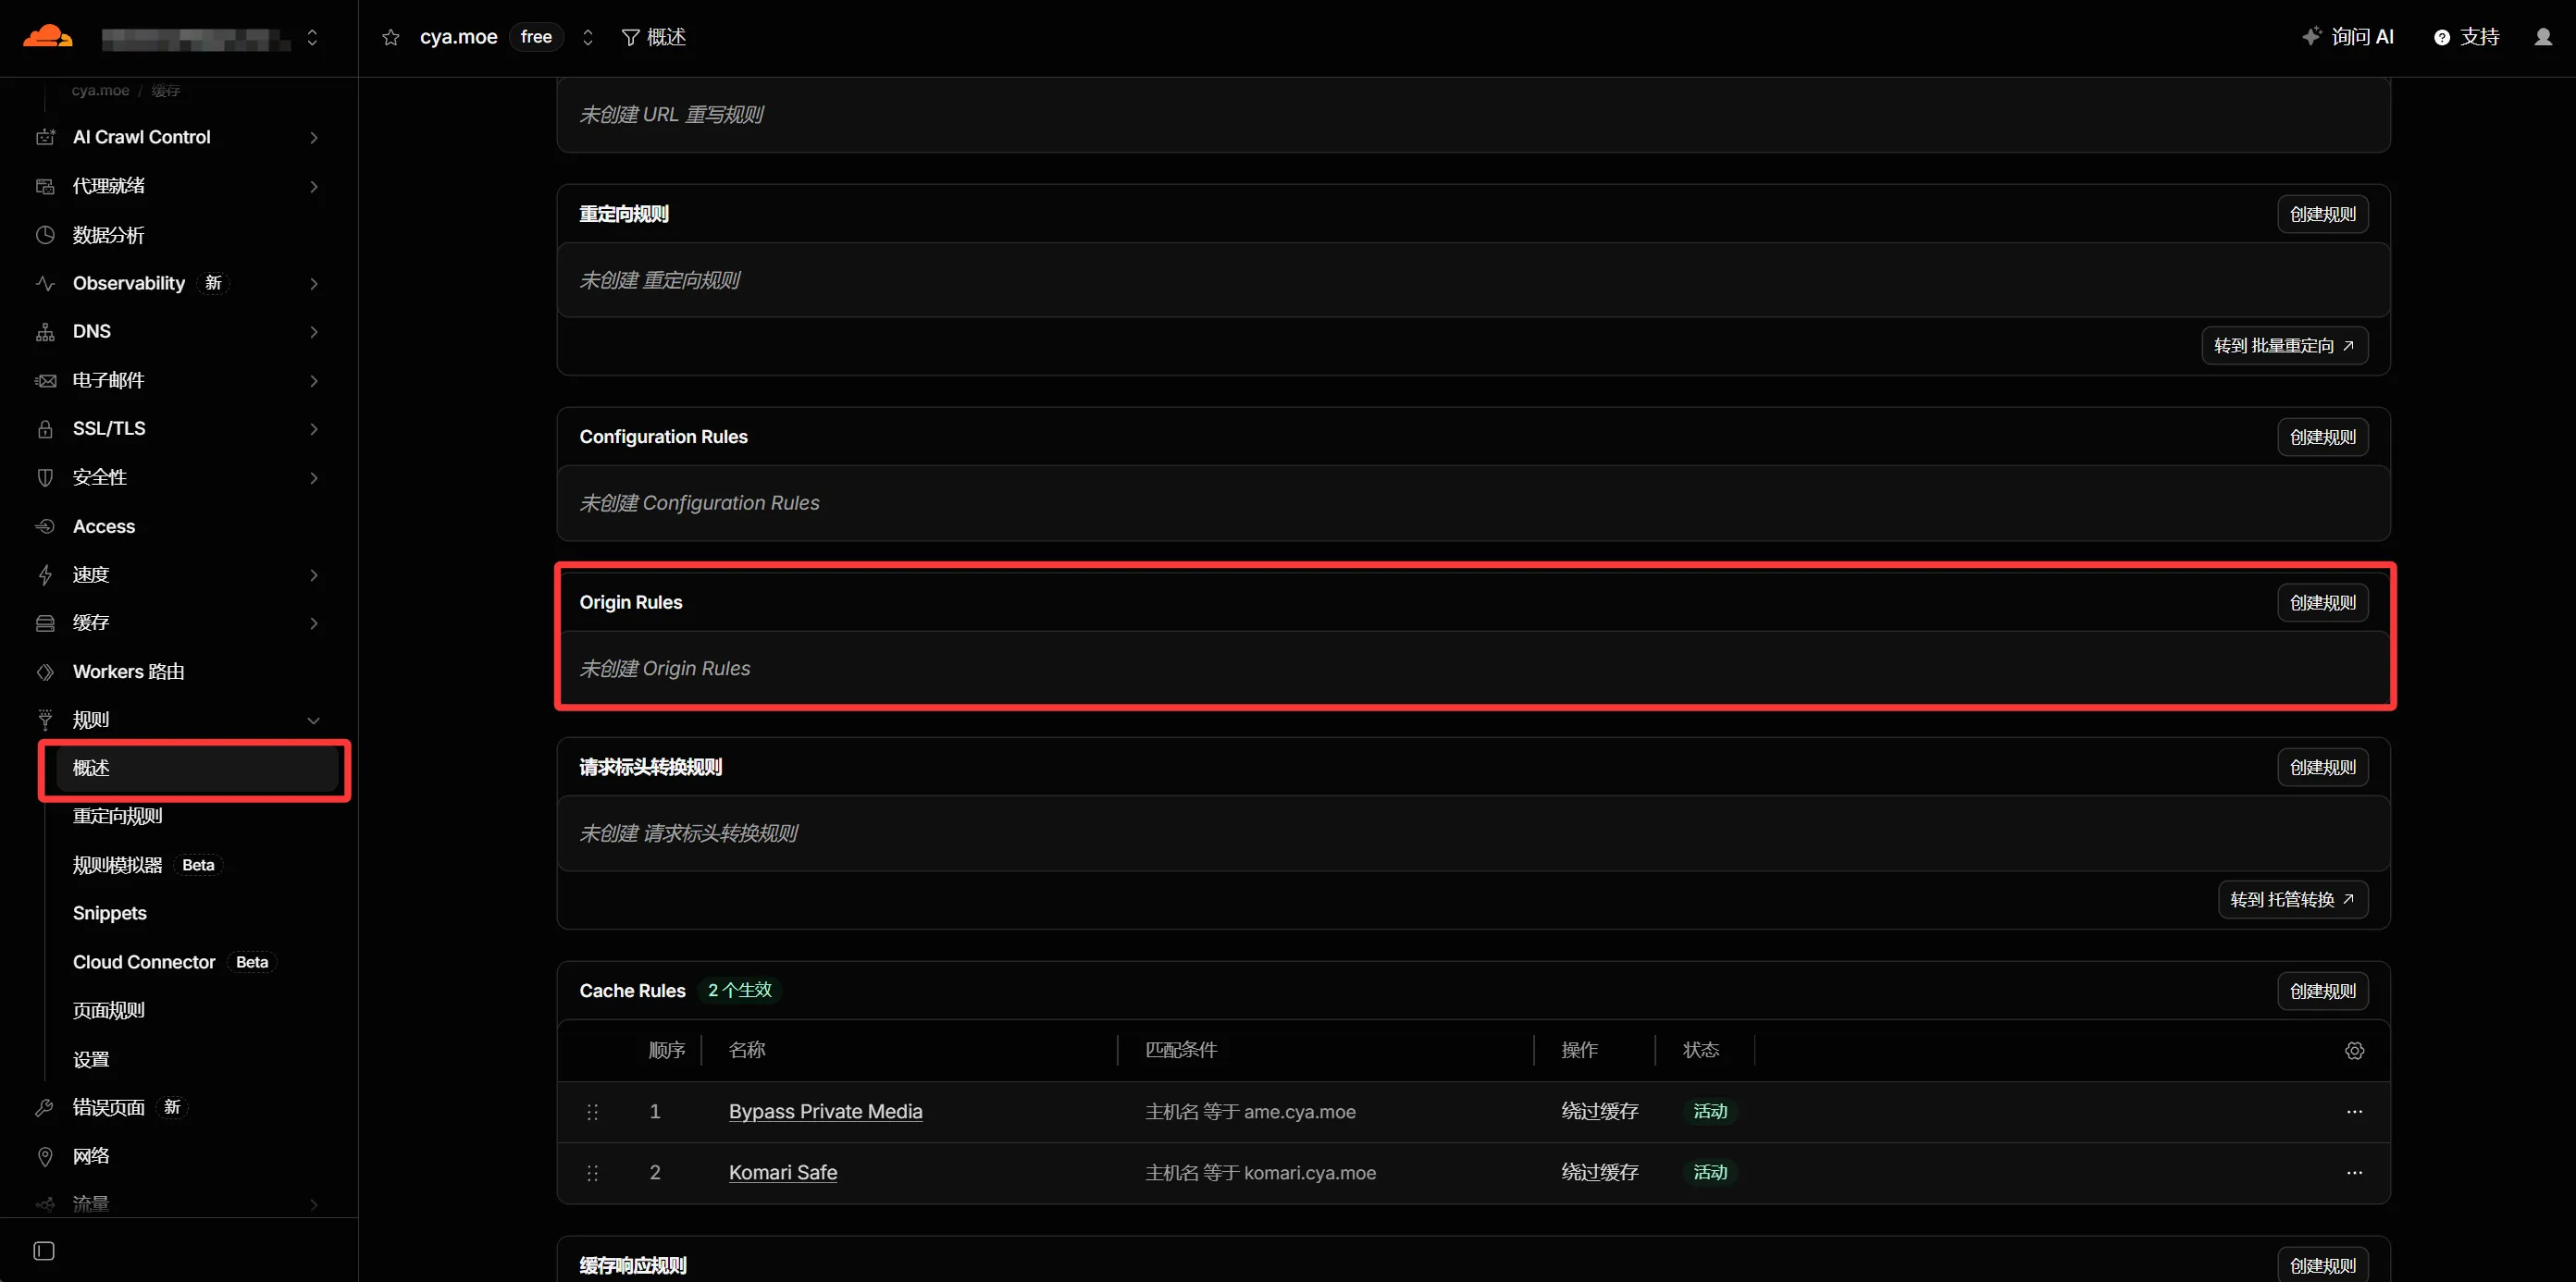
Task: Open the Komari Safe rule link
Action: coord(782,1172)
